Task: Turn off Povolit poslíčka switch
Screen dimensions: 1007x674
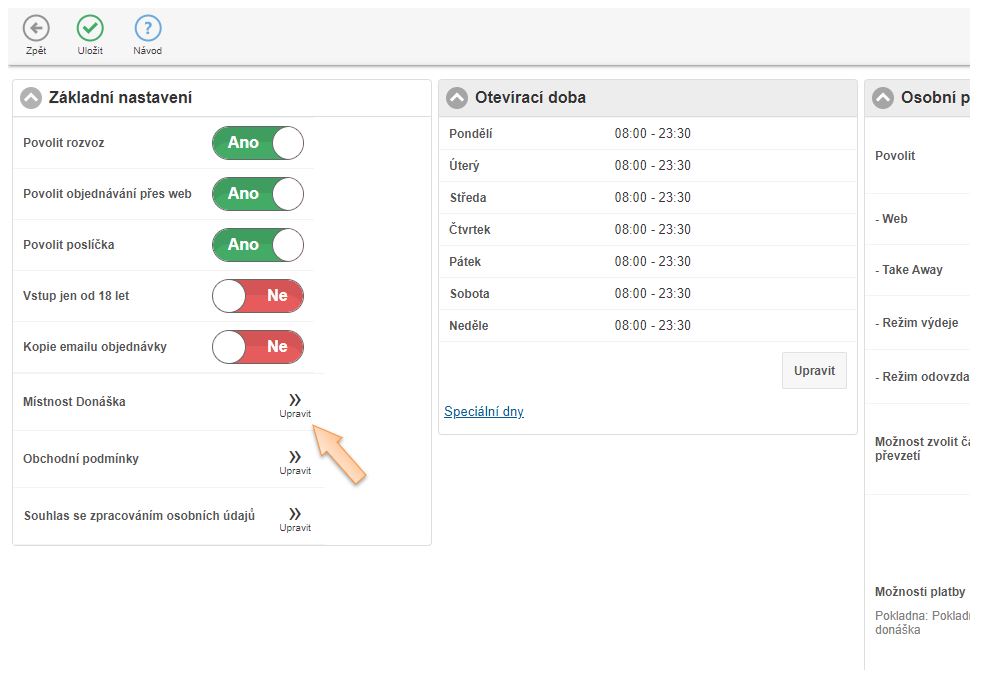Action: click(258, 245)
